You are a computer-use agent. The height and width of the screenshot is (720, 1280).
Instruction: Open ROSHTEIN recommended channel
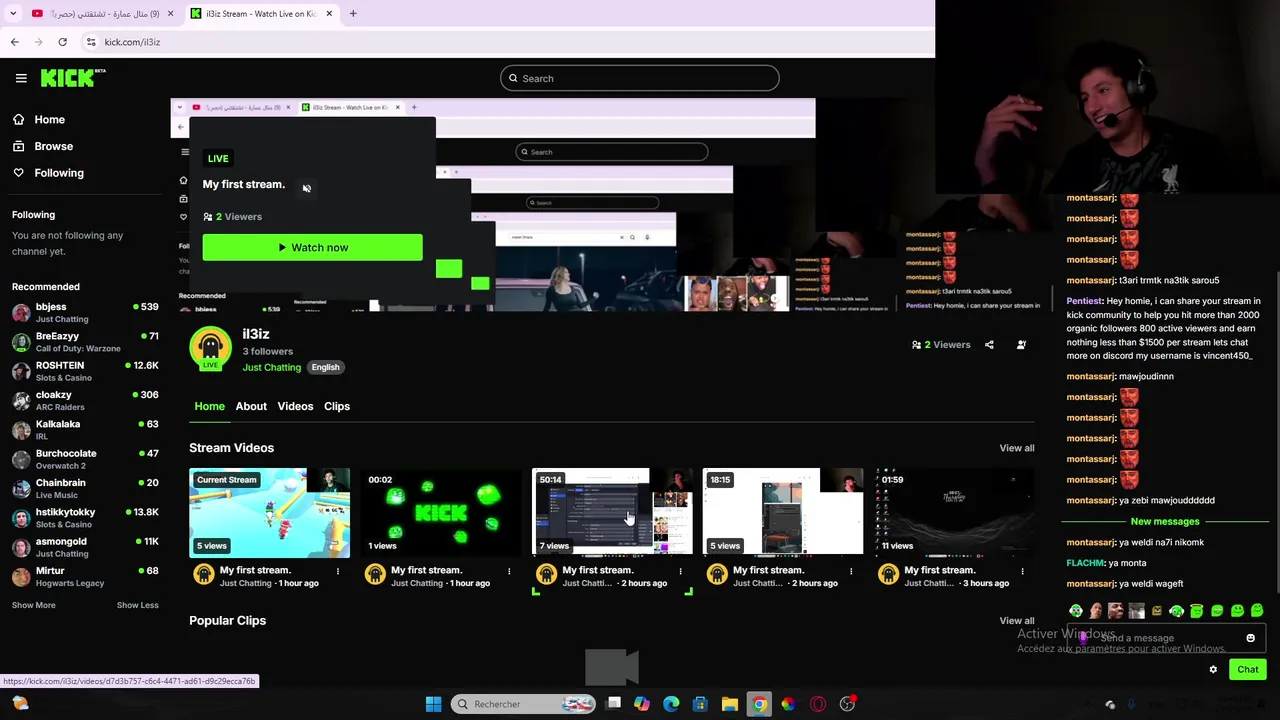85,371
